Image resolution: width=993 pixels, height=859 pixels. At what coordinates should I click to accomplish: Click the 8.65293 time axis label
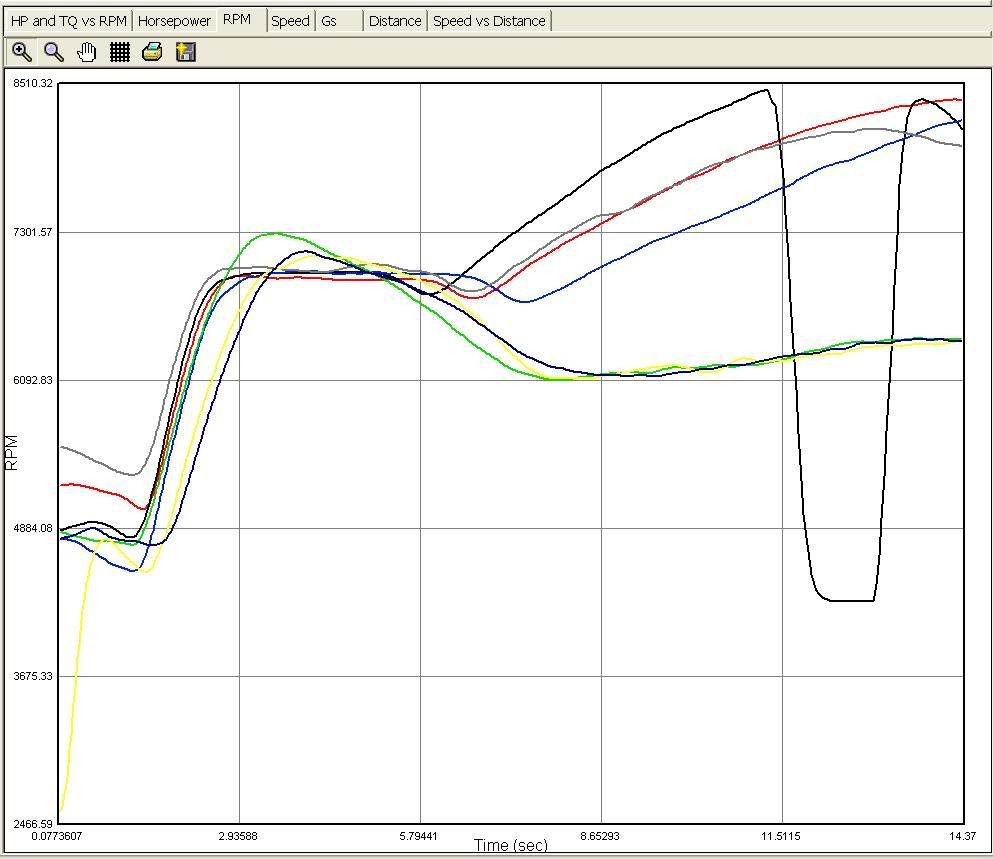pos(600,836)
